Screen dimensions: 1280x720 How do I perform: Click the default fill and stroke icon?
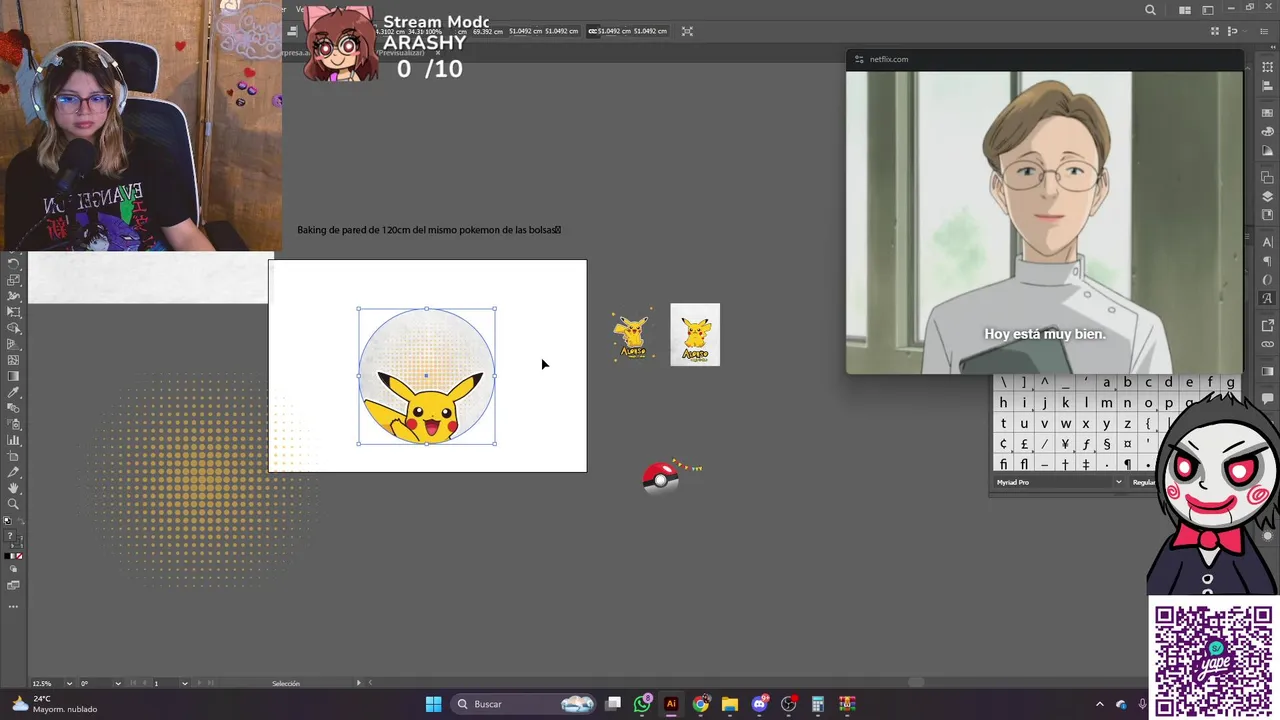pyautogui.click(x=7, y=520)
